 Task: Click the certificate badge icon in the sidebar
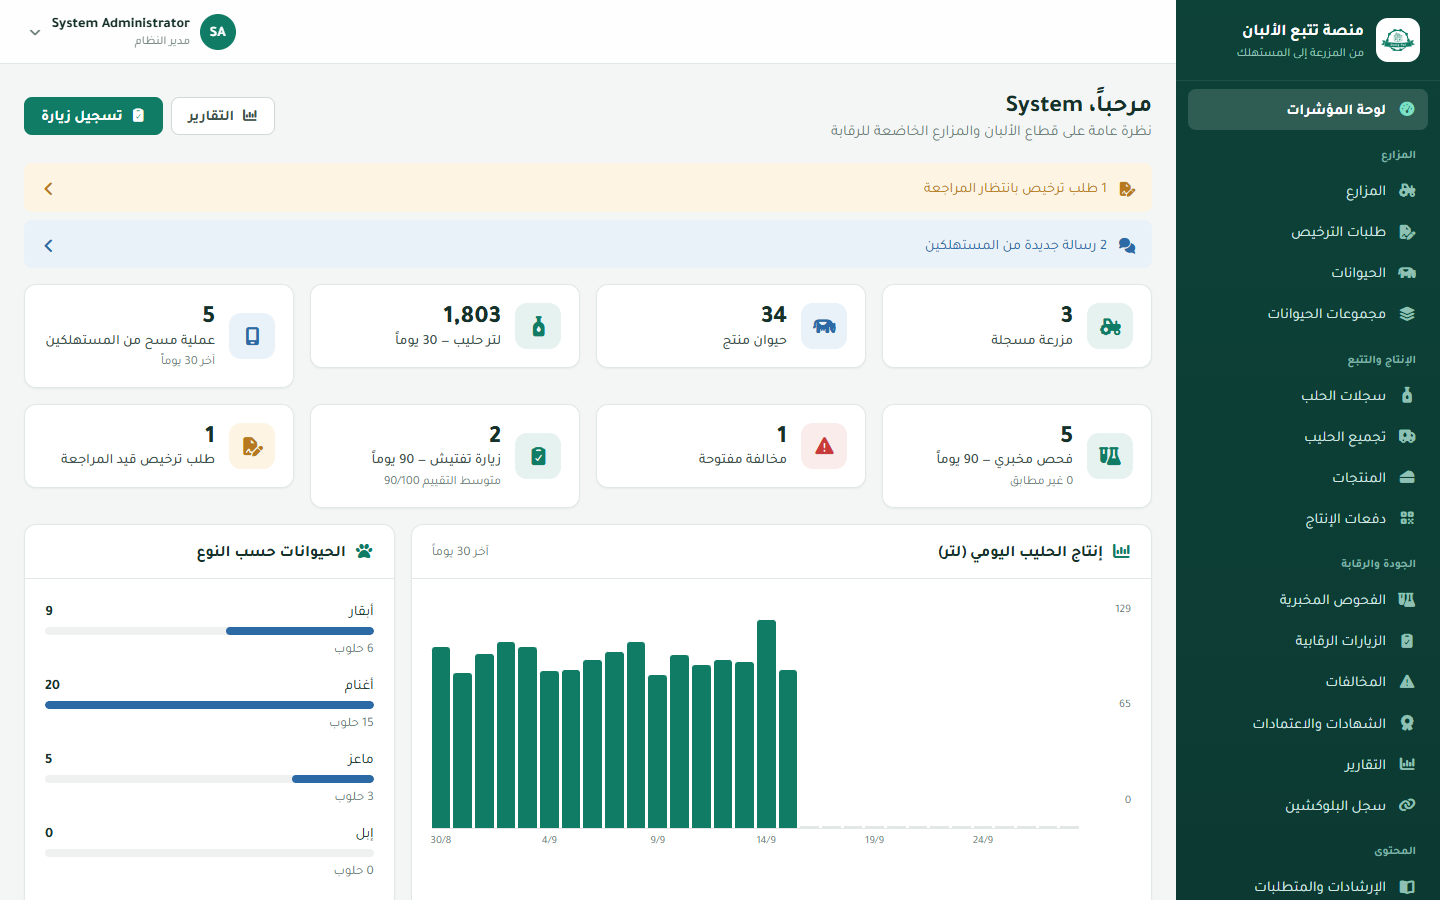tap(1407, 723)
